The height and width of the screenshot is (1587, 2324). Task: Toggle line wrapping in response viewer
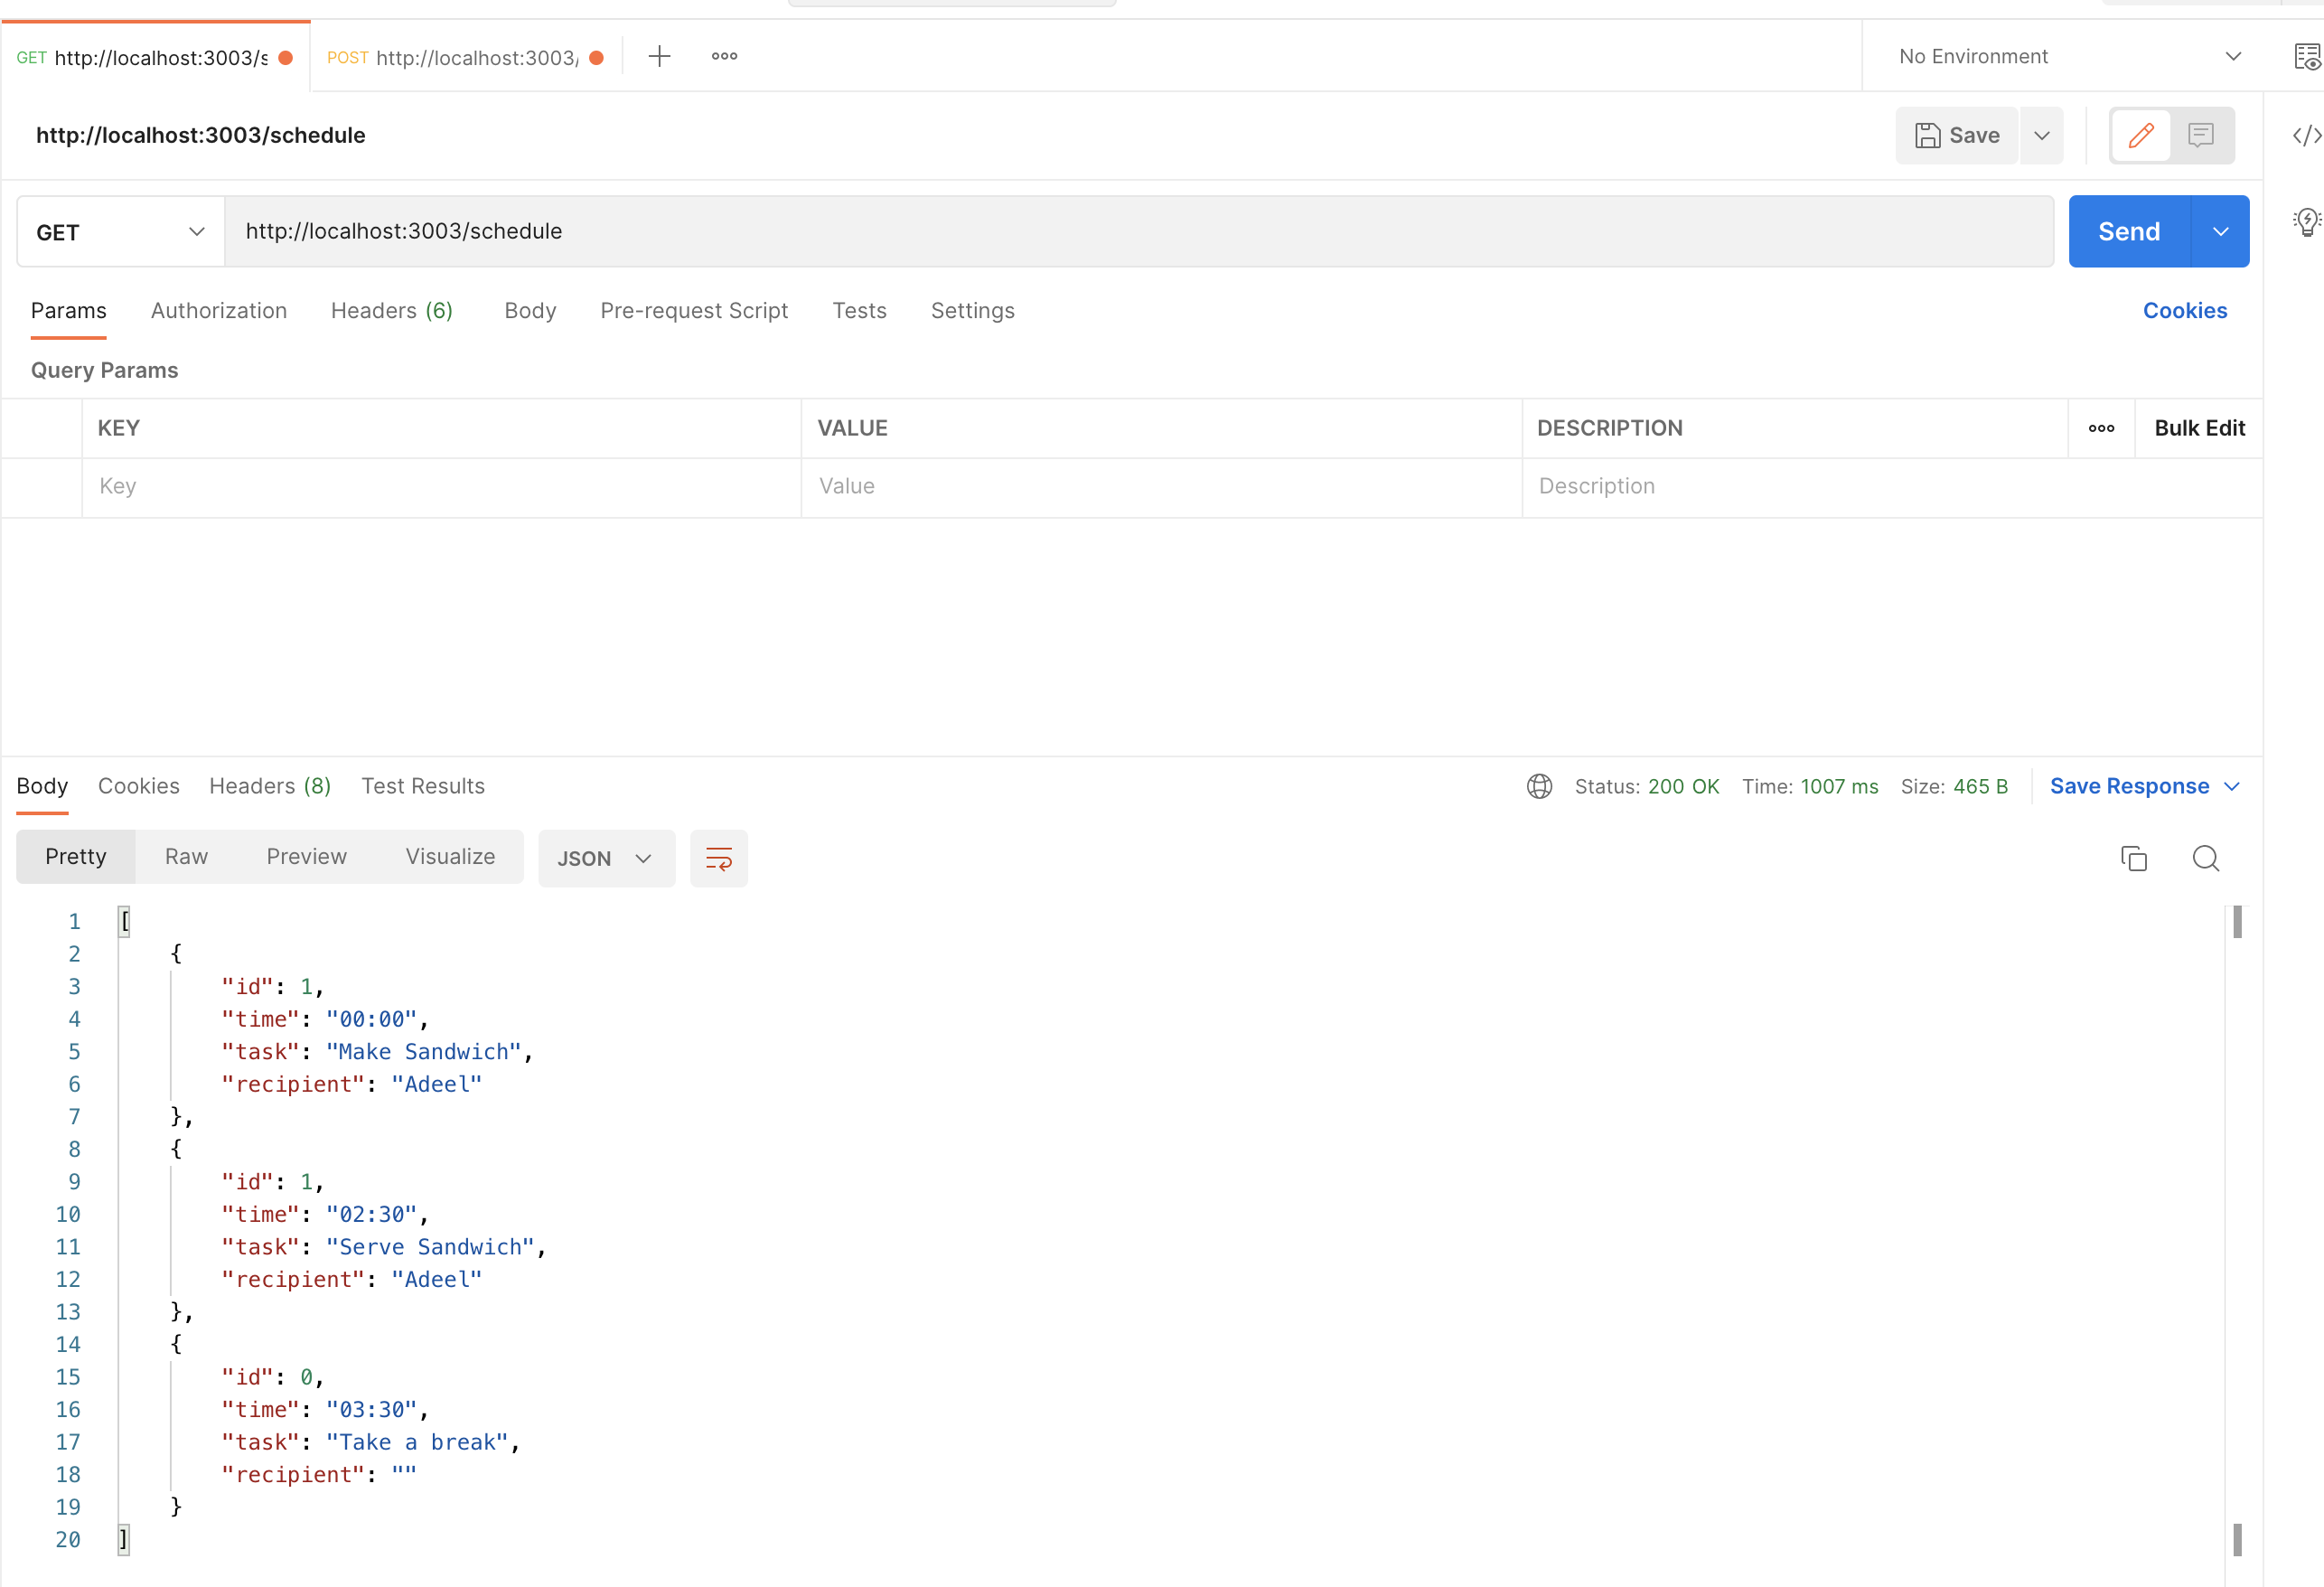click(719, 857)
